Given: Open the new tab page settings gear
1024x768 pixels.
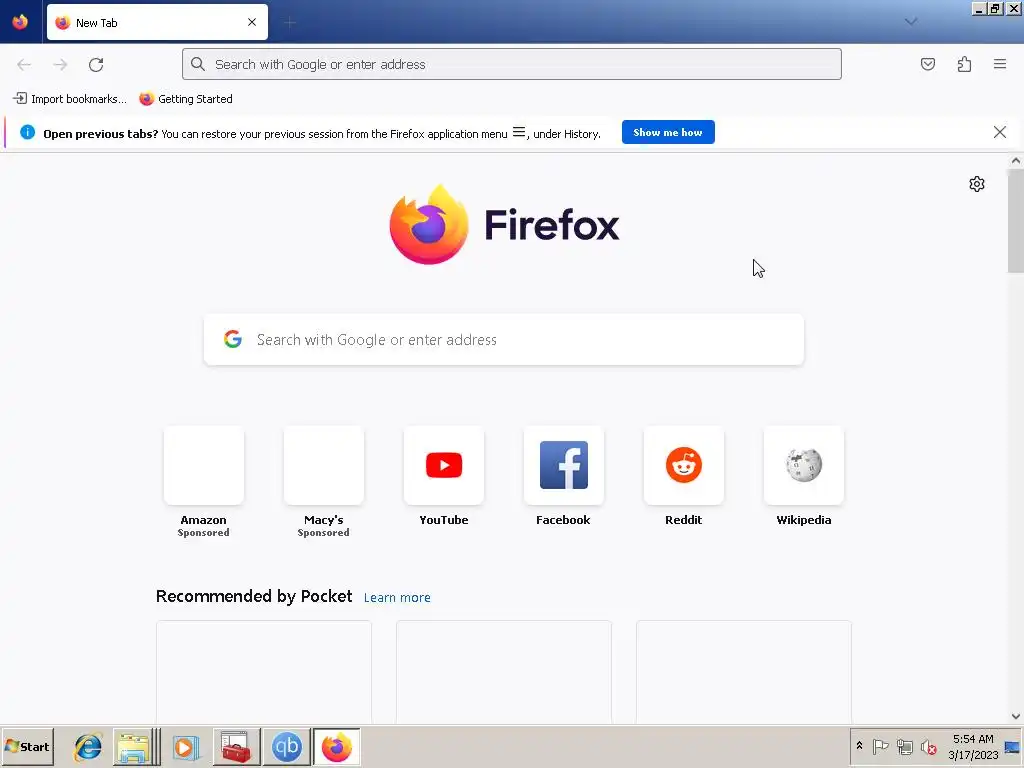Looking at the screenshot, I should click(x=977, y=184).
